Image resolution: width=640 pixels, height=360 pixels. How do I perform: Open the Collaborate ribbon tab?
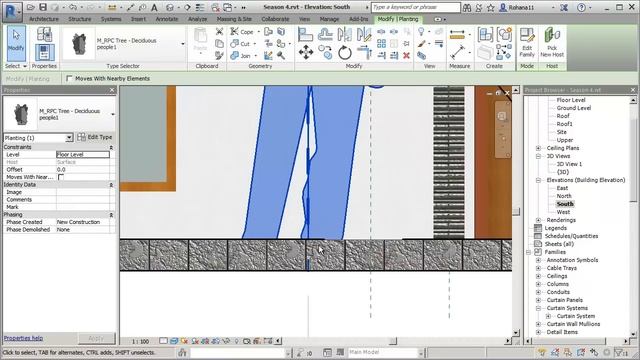[275, 19]
